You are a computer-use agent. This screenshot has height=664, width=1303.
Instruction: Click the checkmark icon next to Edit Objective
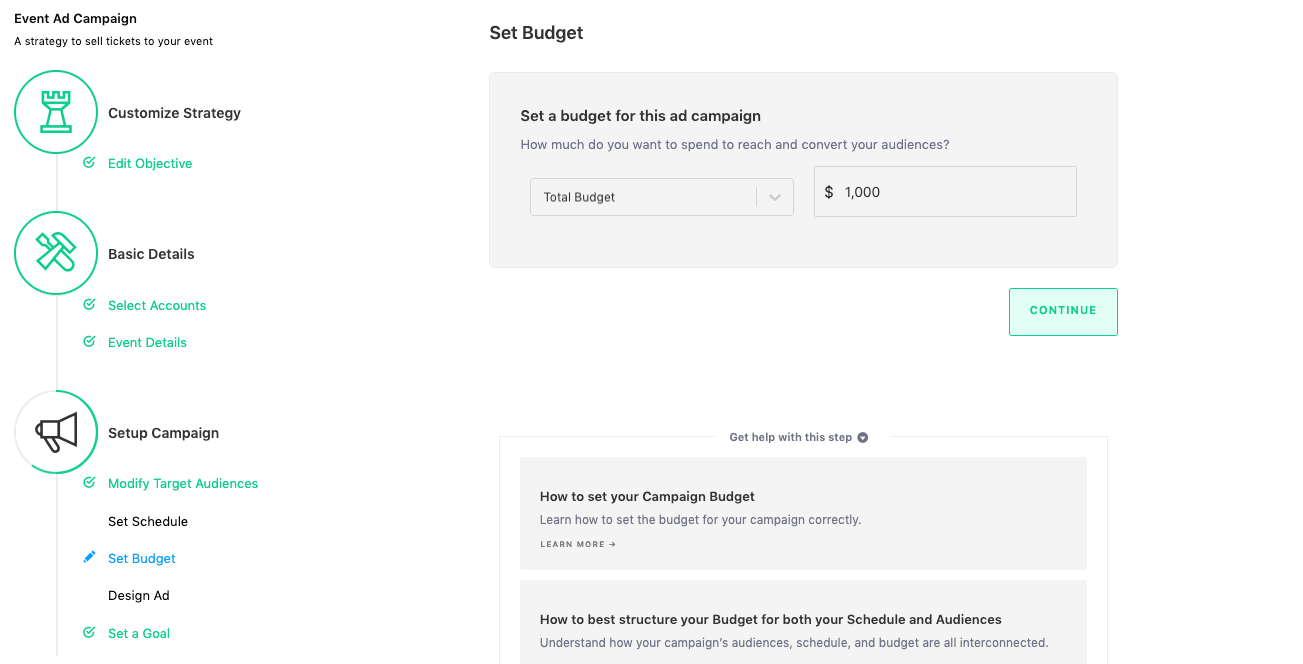[89, 163]
